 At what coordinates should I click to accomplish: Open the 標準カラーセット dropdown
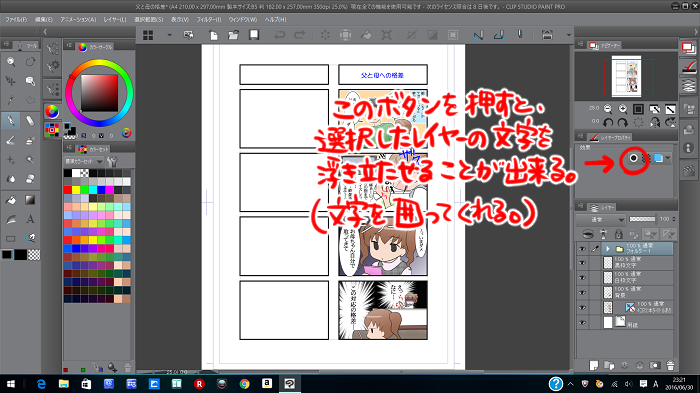click(x=84, y=161)
